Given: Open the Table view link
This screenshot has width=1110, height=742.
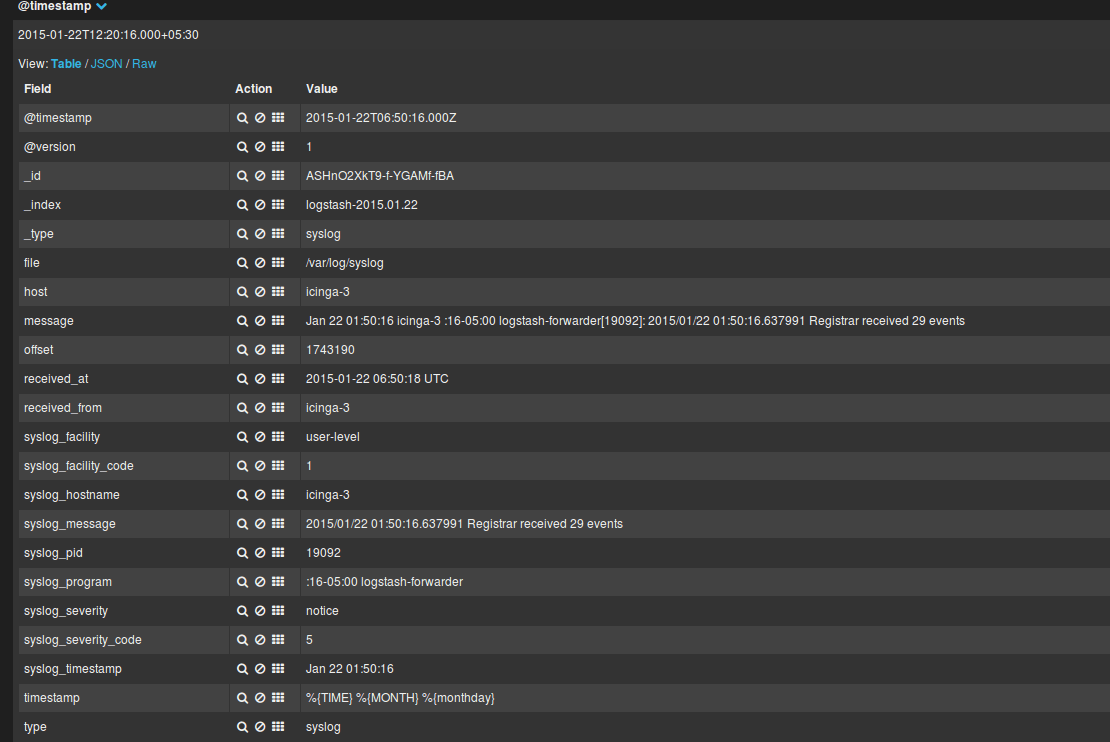Looking at the screenshot, I should (x=66, y=63).
